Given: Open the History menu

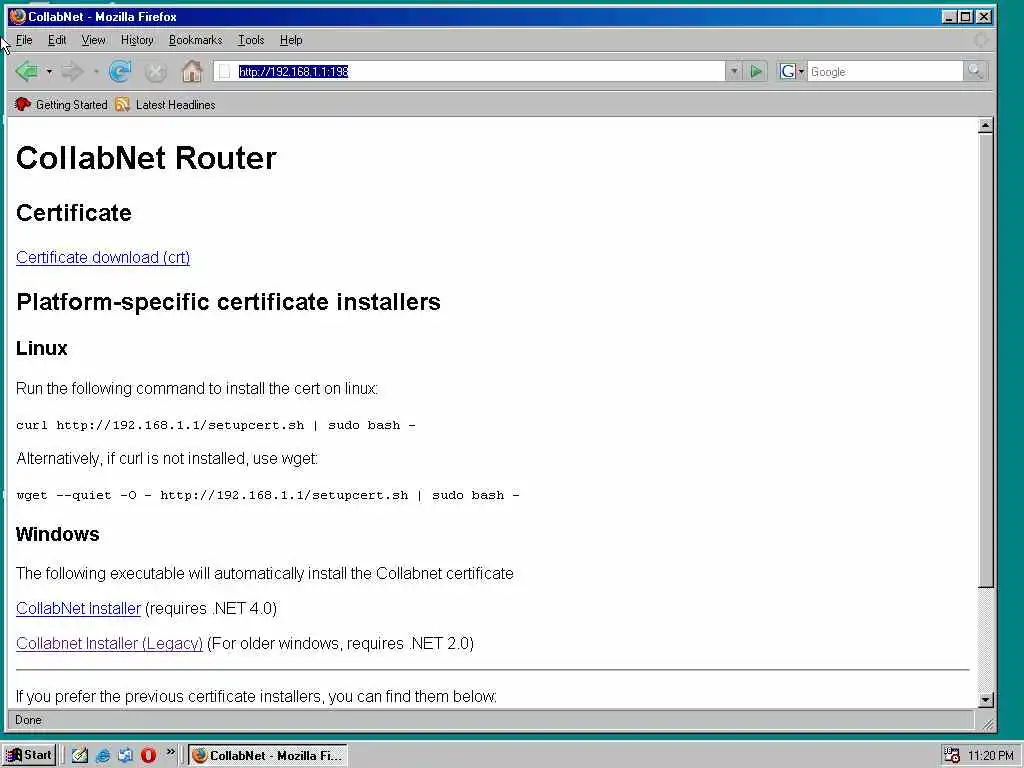Looking at the screenshot, I should click(137, 40).
